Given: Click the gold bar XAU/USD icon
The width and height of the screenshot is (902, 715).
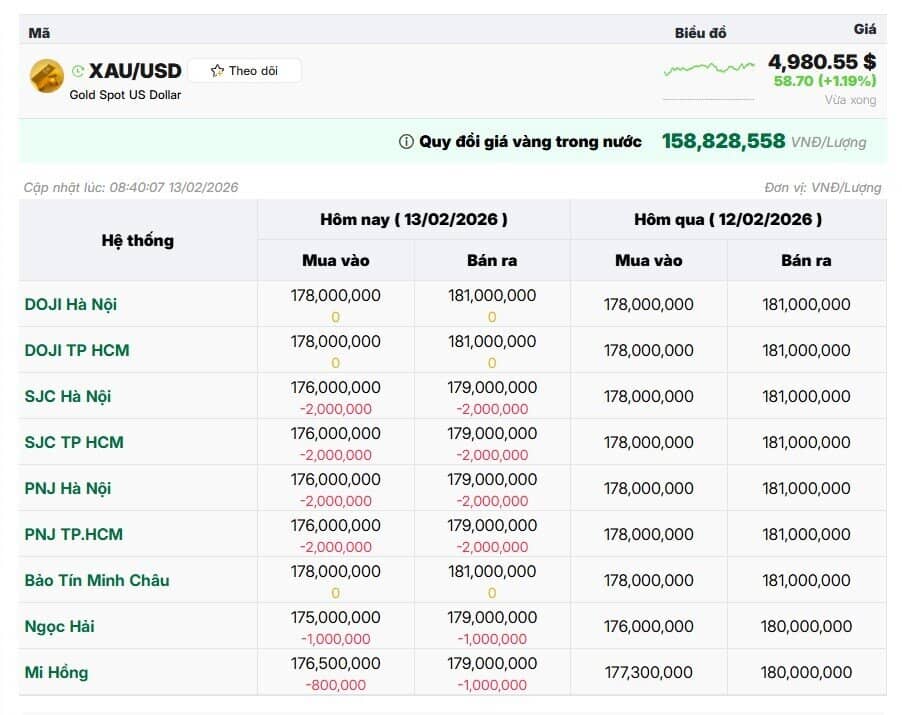Looking at the screenshot, I should (x=47, y=75).
